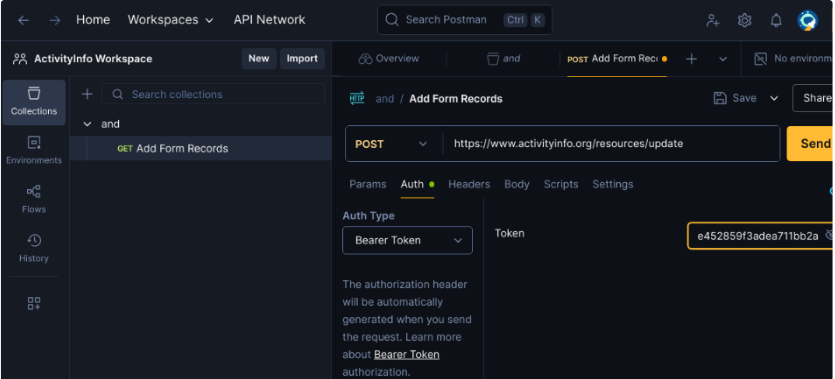Open the Collections sidebar panel
This screenshot has height=379, width=835.
[34, 102]
